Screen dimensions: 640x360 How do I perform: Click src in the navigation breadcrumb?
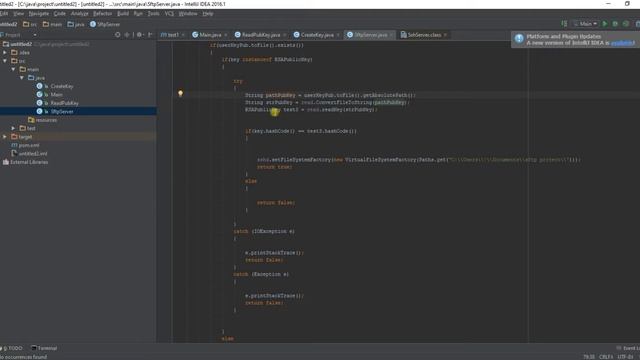[x=30, y=24]
